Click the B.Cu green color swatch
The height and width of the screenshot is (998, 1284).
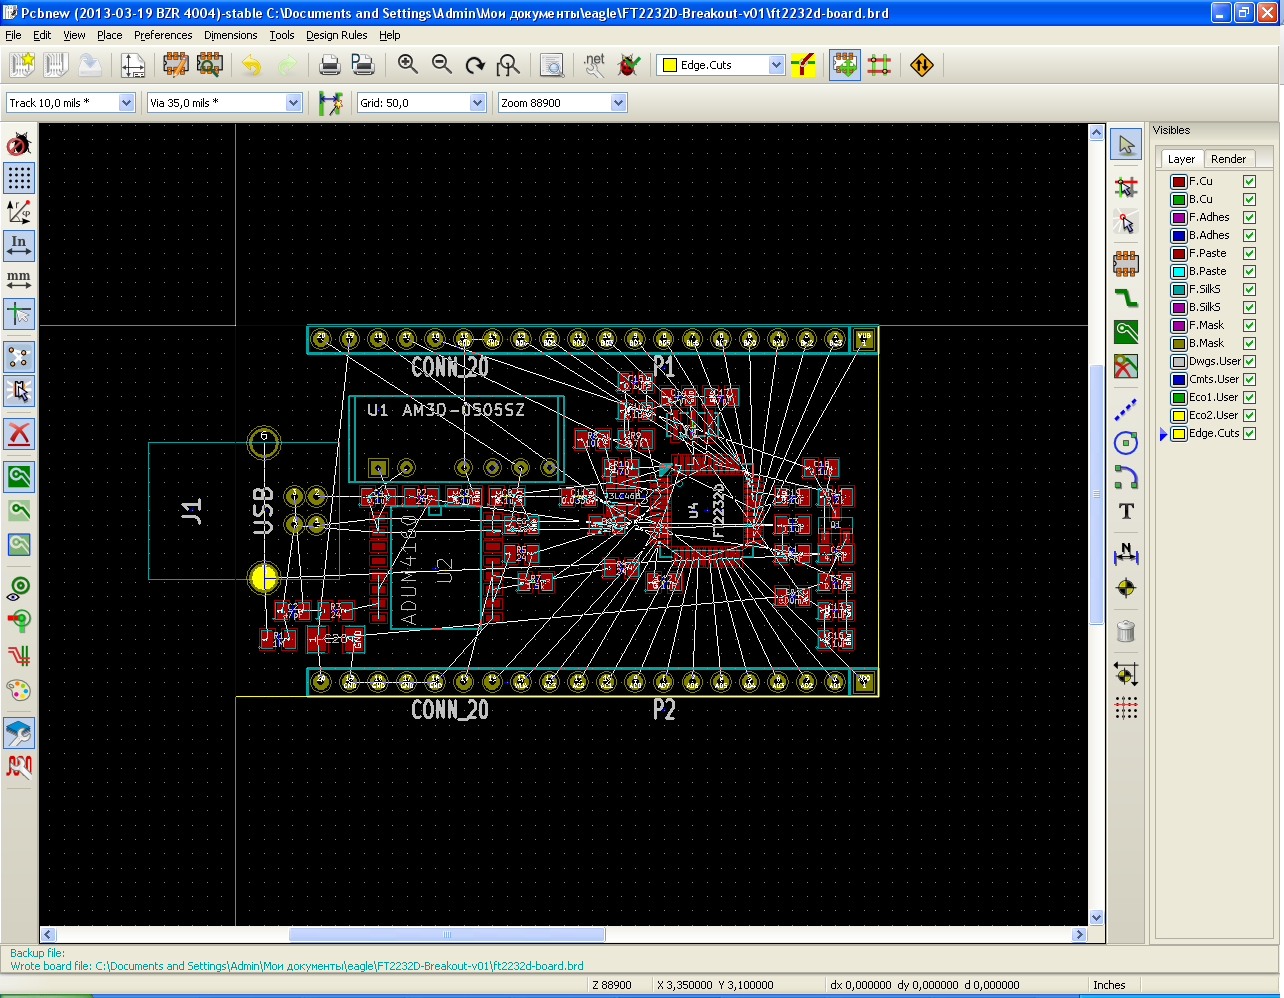coord(1178,199)
